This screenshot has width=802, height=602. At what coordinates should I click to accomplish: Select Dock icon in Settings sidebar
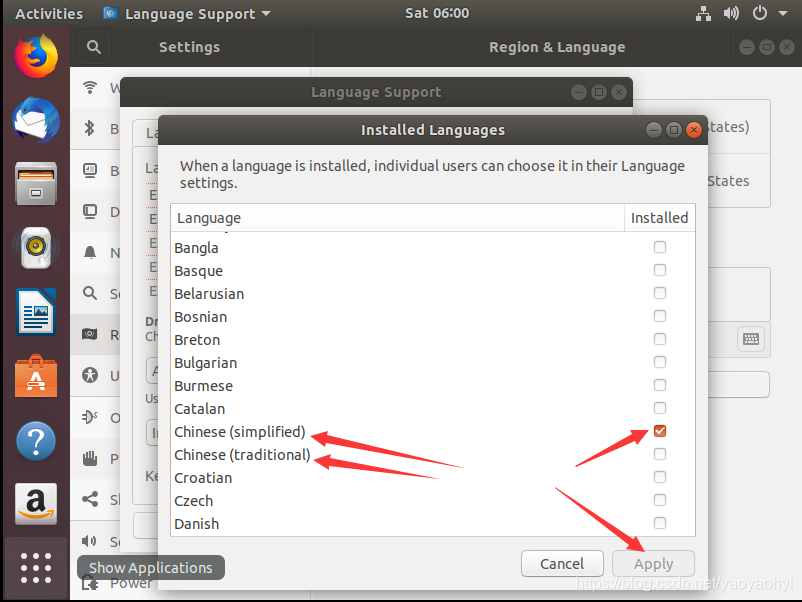[x=90, y=211]
